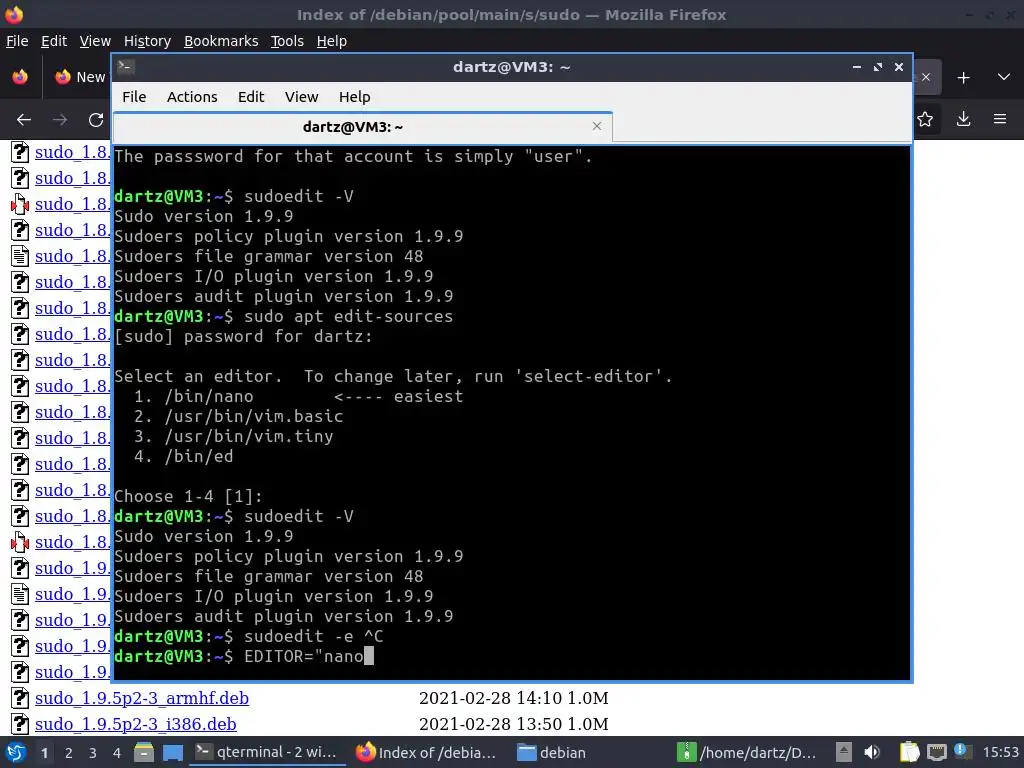Viewport: 1024px width, 768px height.
Task: Select the dartz@VM3 terminal tab
Action: pos(362,127)
